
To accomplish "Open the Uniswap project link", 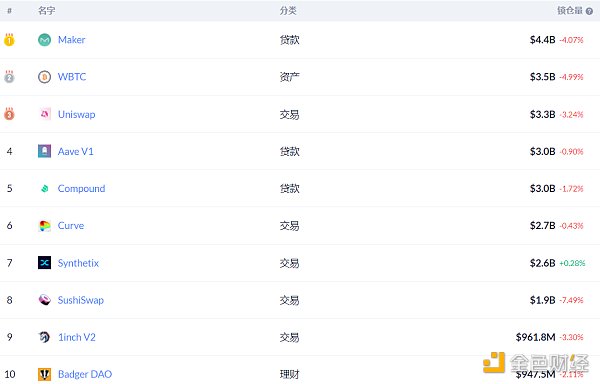I will 77,114.
